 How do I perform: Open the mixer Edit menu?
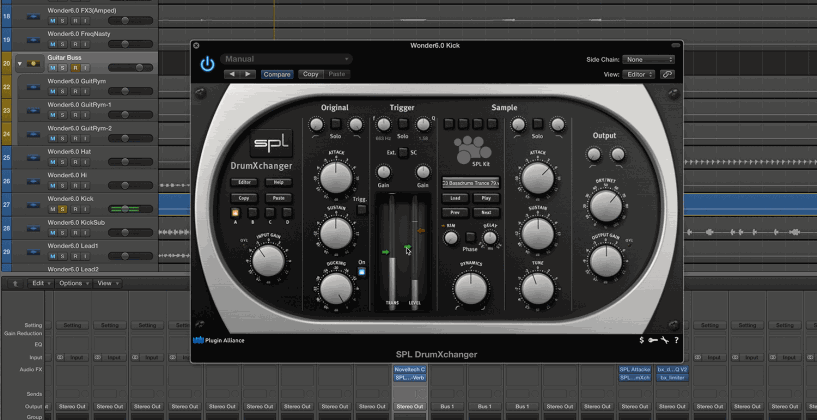point(41,283)
